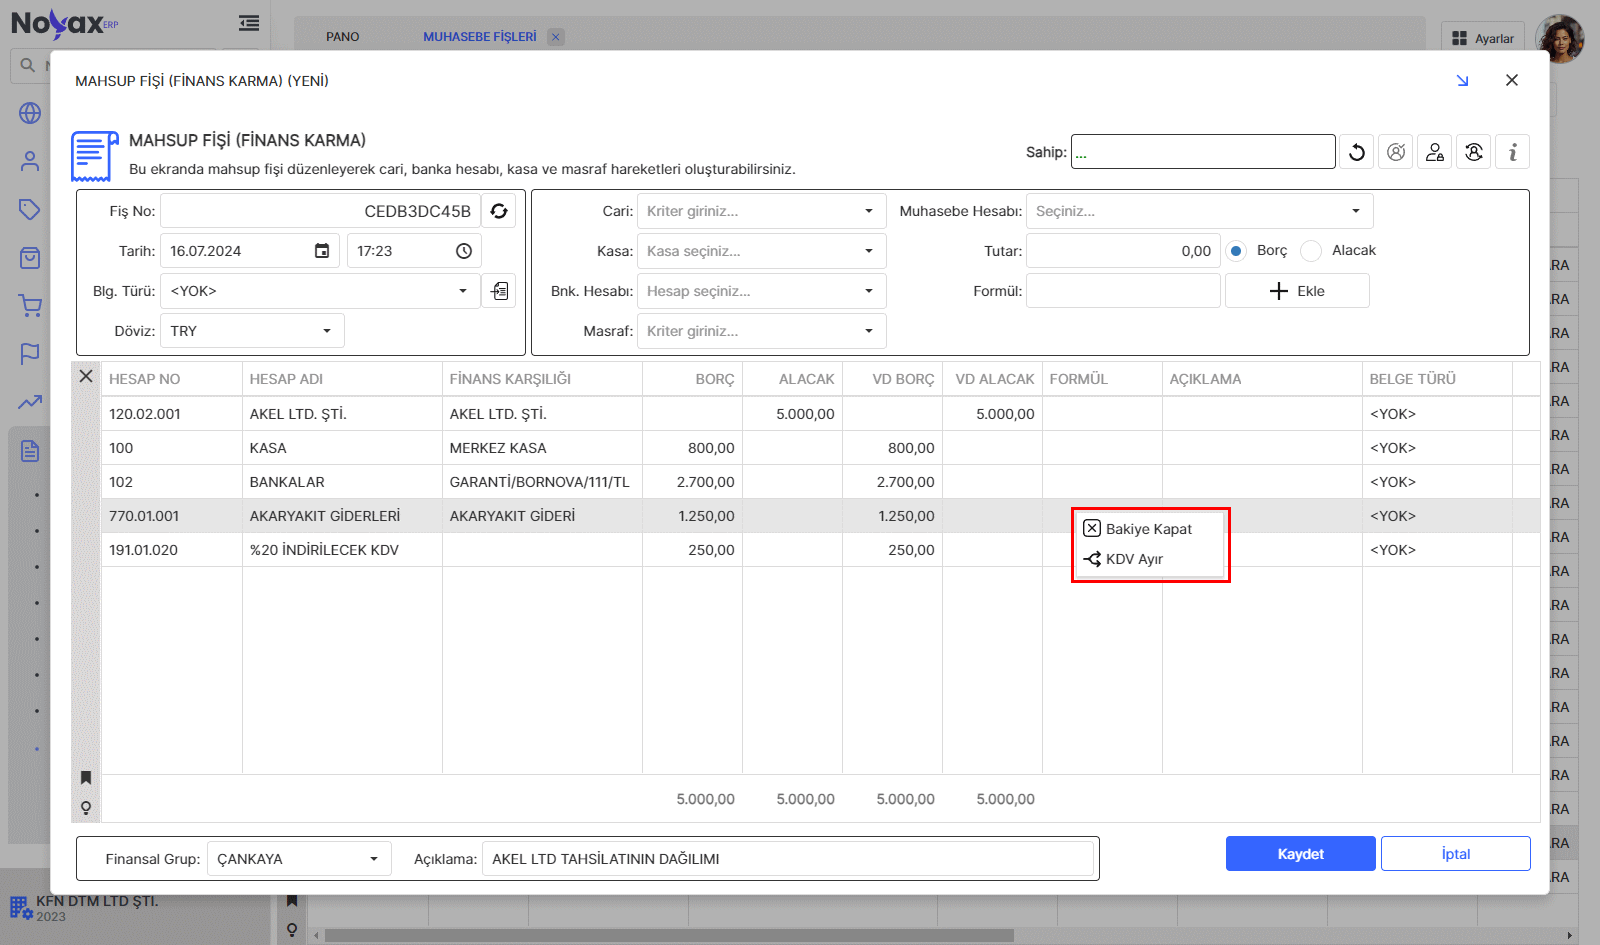Click the AÇIKLAMA column header
The width and height of the screenshot is (1600, 945).
pos(1262,379)
